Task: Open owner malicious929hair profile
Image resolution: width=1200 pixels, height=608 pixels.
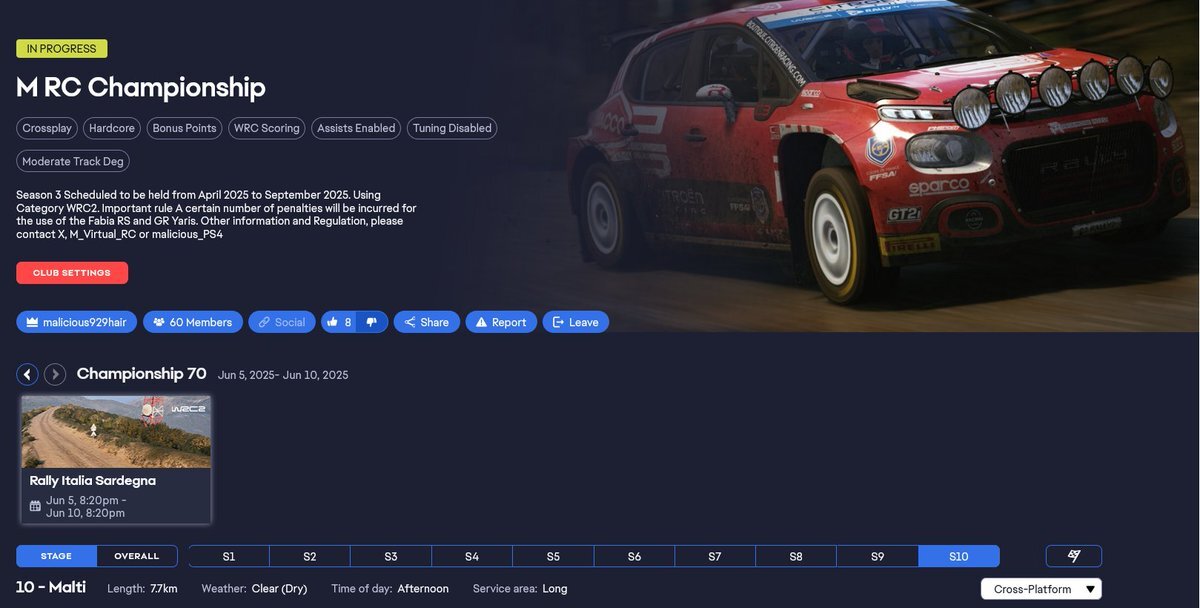Action: 76,322
